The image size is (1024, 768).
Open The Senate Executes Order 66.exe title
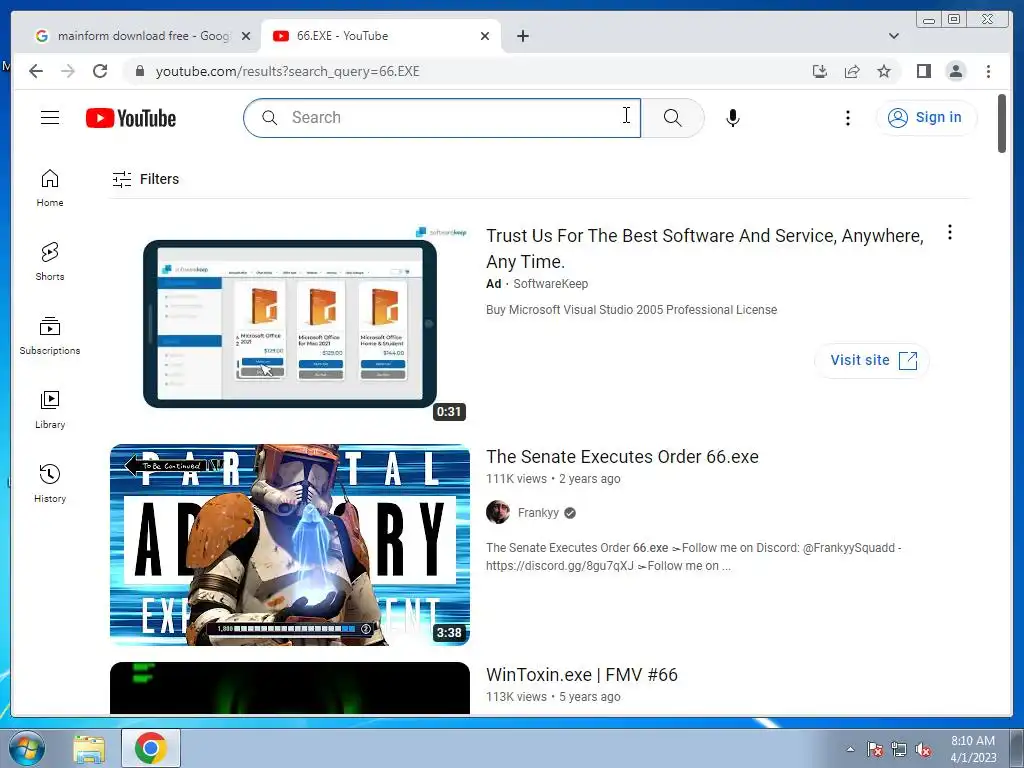[622, 456]
